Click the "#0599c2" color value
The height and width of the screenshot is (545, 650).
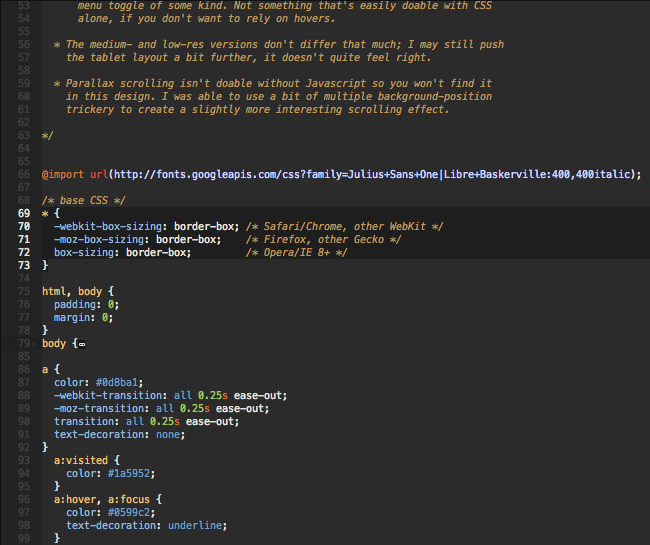pos(129,513)
